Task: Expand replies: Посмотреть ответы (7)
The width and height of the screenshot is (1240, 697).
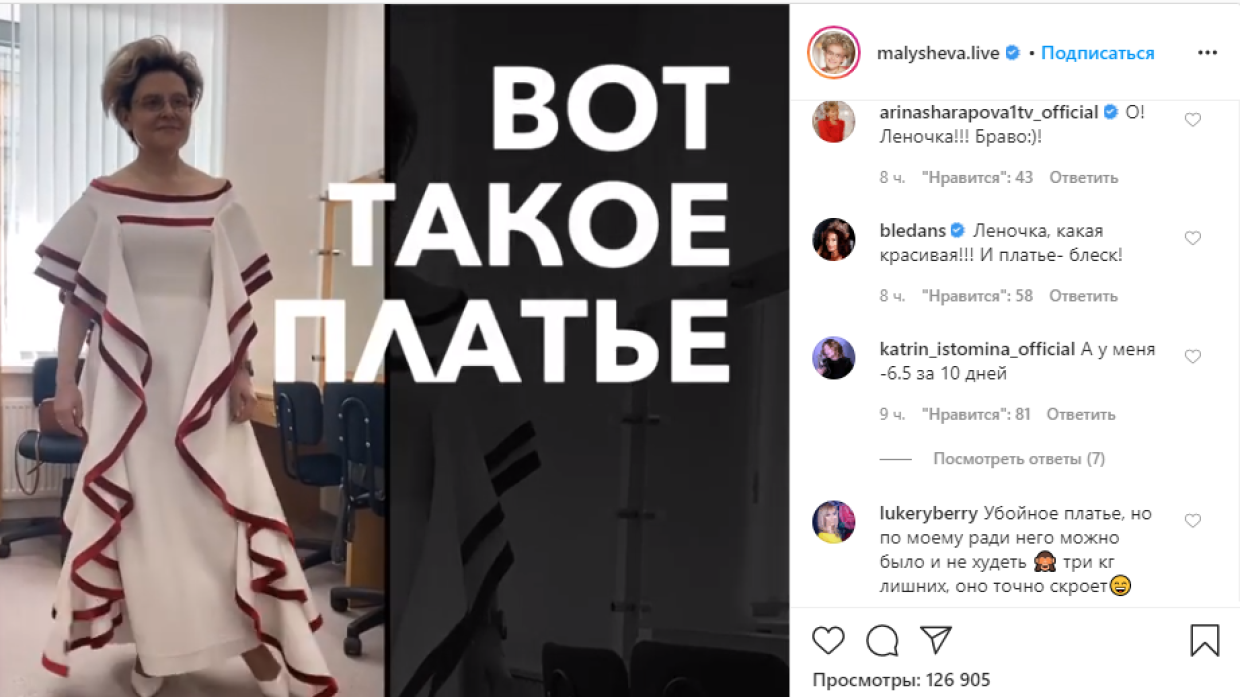Action: [1019, 459]
